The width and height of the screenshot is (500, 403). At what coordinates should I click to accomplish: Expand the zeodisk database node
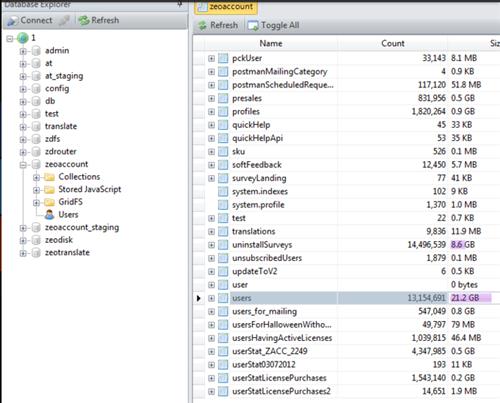coord(23,240)
